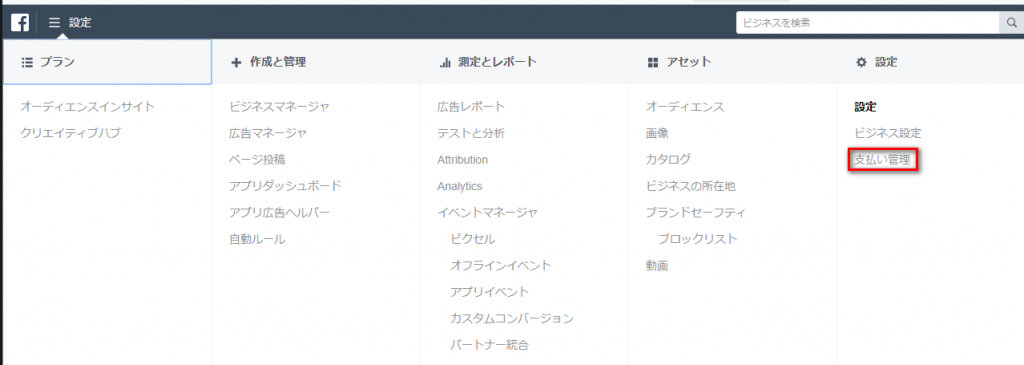The height and width of the screenshot is (365, 1024).
Task: Click the gear icon beside 設定
Action: [x=861, y=62]
